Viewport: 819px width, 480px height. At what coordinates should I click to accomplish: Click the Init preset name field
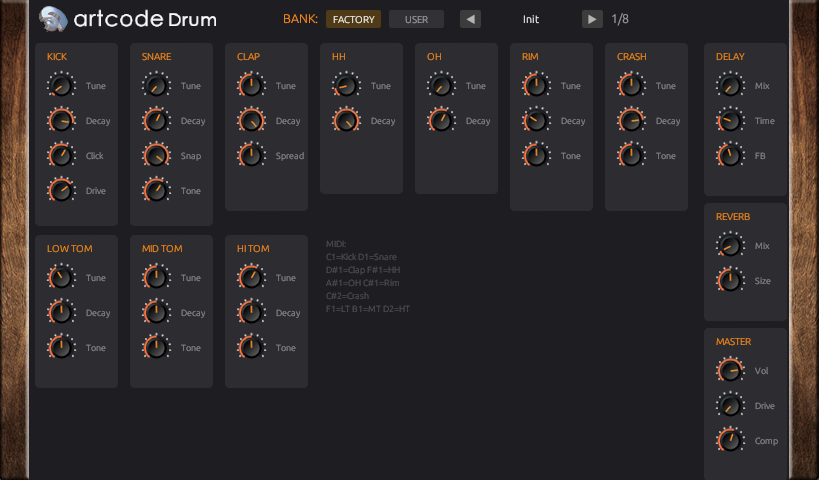(x=531, y=19)
